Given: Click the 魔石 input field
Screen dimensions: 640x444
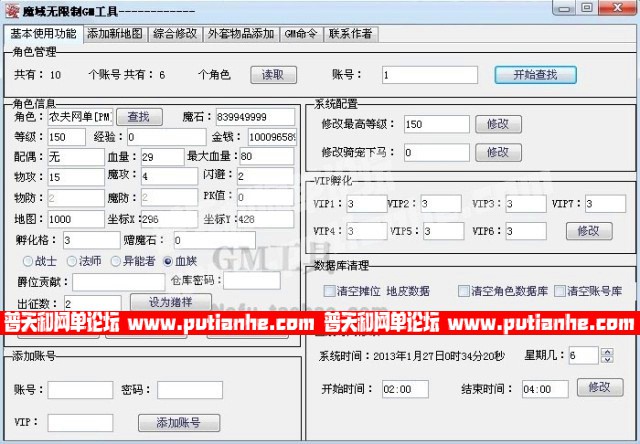Looking at the screenshot, I should point(255,117).
